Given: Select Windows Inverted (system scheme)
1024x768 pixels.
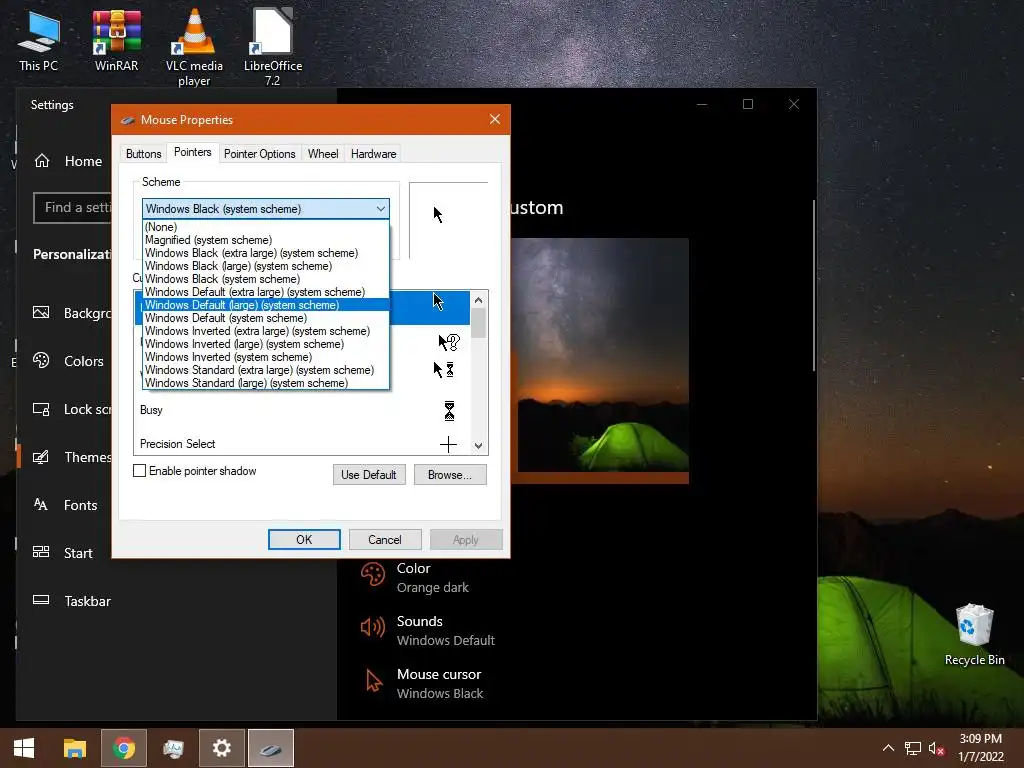Looking at the screenshot, I should (x=266, y=357).
